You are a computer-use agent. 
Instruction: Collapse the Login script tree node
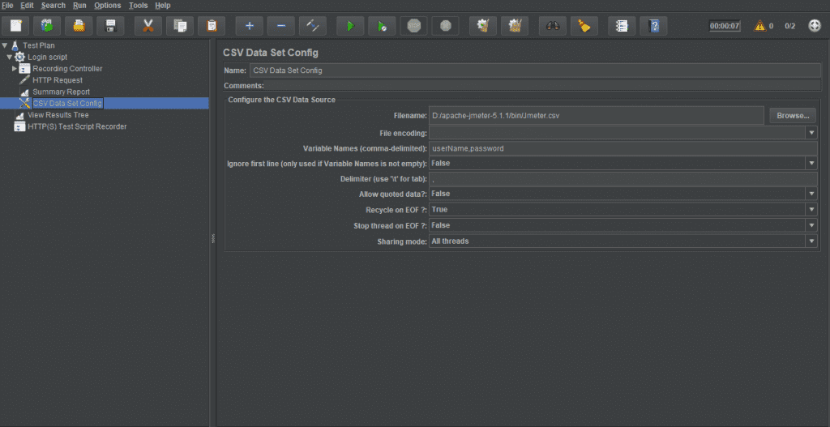pyautogui.click(x=9, y=57)
